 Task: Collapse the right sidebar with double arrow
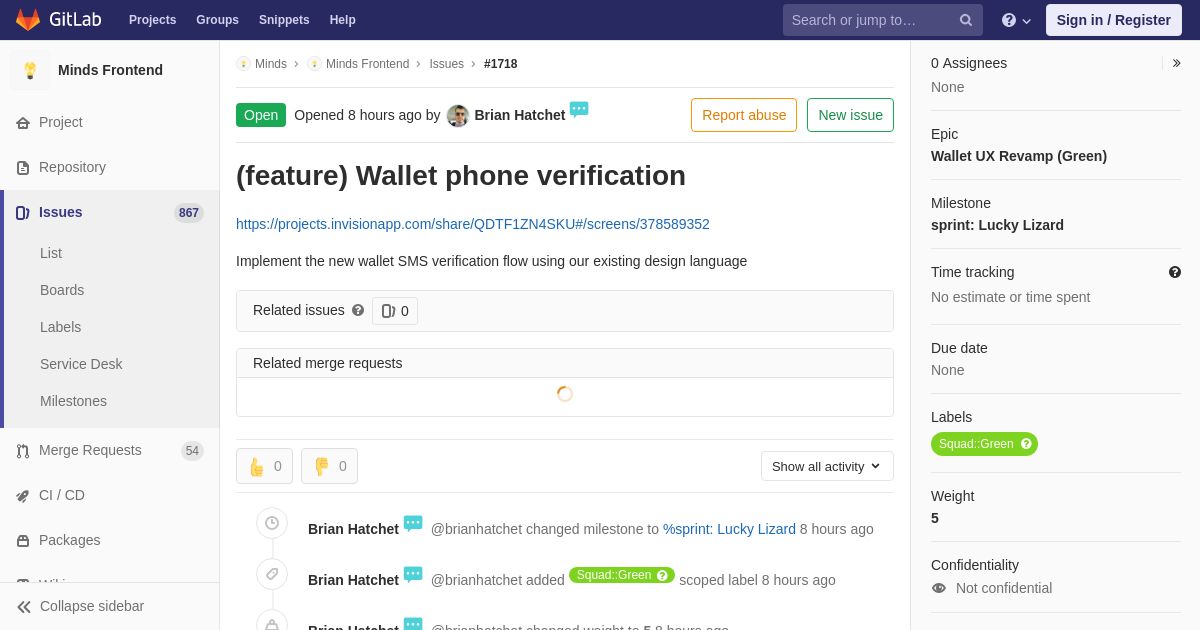(1176, 63)
